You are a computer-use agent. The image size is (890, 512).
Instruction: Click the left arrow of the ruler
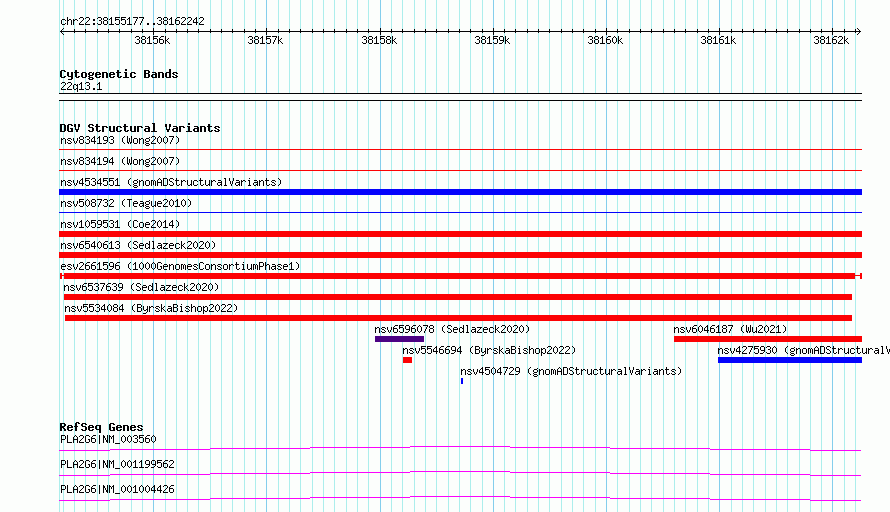pyautogui.click(x=62, y=31)
